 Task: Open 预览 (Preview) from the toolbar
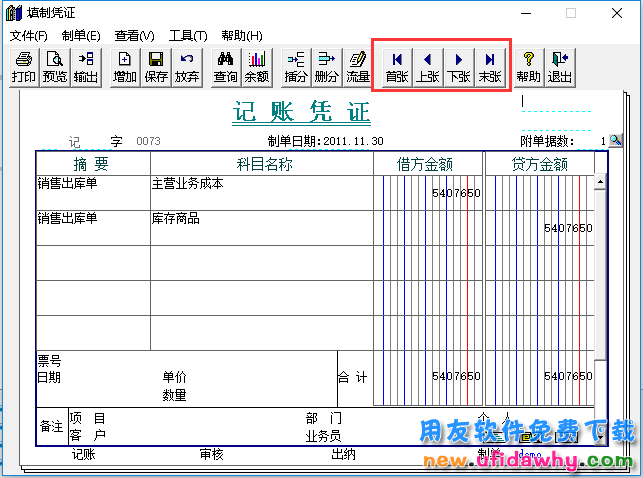[x=55, y=67]
